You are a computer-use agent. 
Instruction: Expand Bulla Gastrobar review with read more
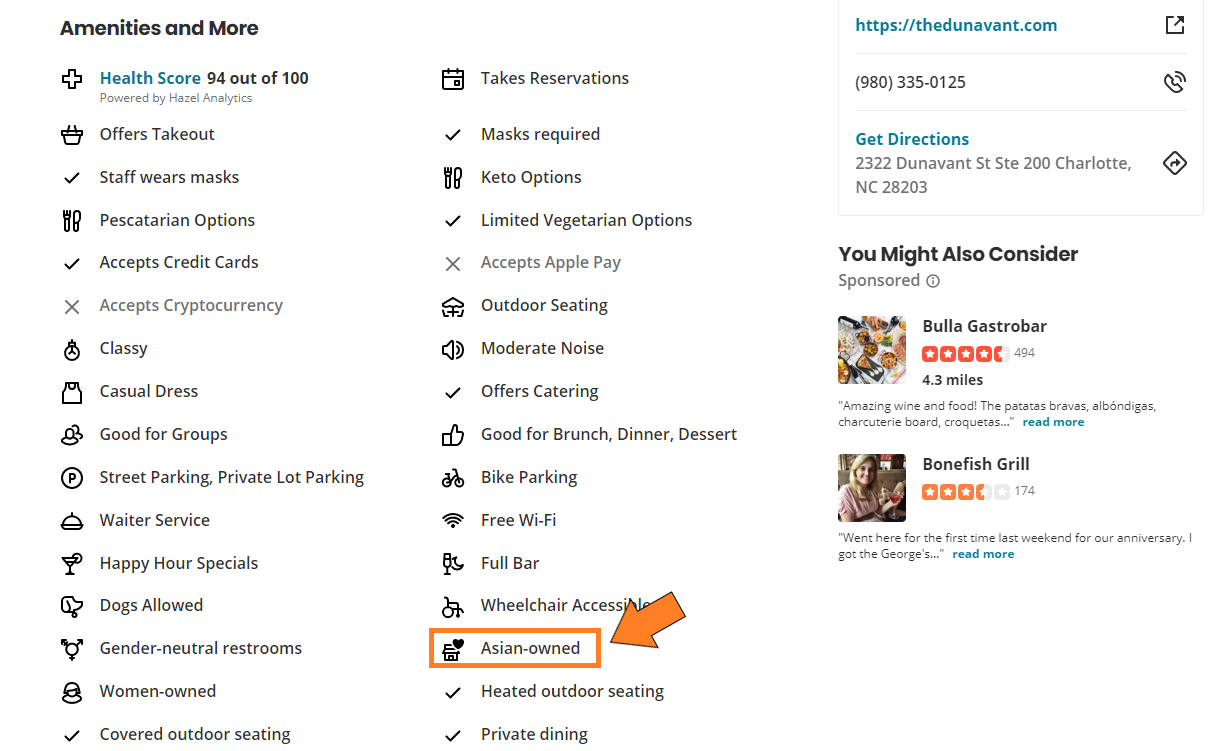click(1053, 422)
